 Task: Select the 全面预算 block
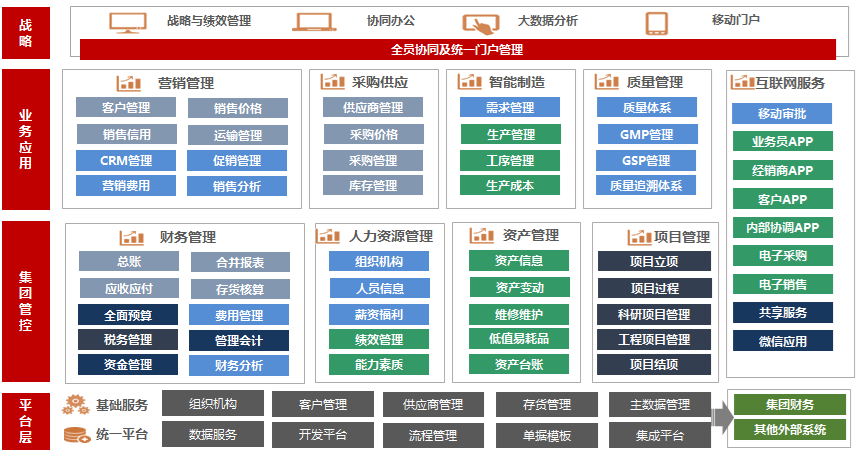(128, 315)
